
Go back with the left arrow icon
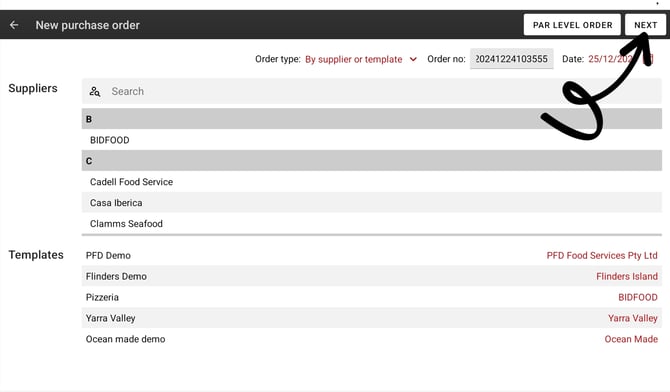(x=14, y=25)
